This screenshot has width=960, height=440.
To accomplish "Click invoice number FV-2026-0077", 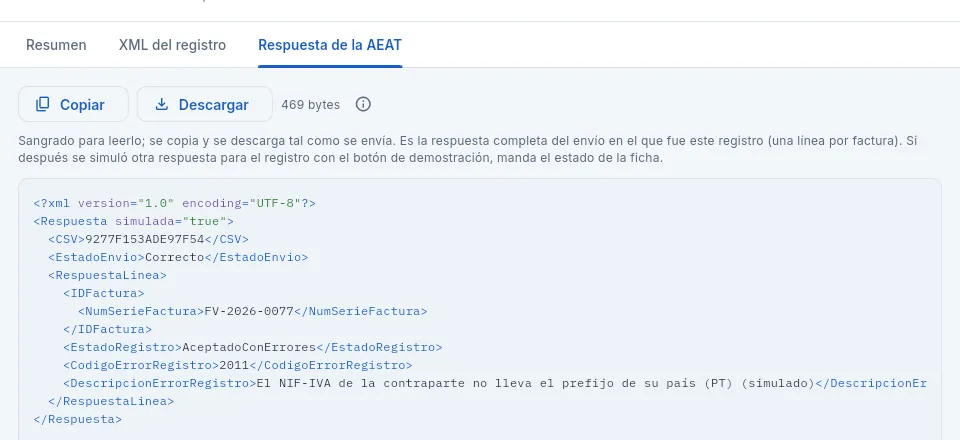I will pyautogui.click(x=249, y=311).
